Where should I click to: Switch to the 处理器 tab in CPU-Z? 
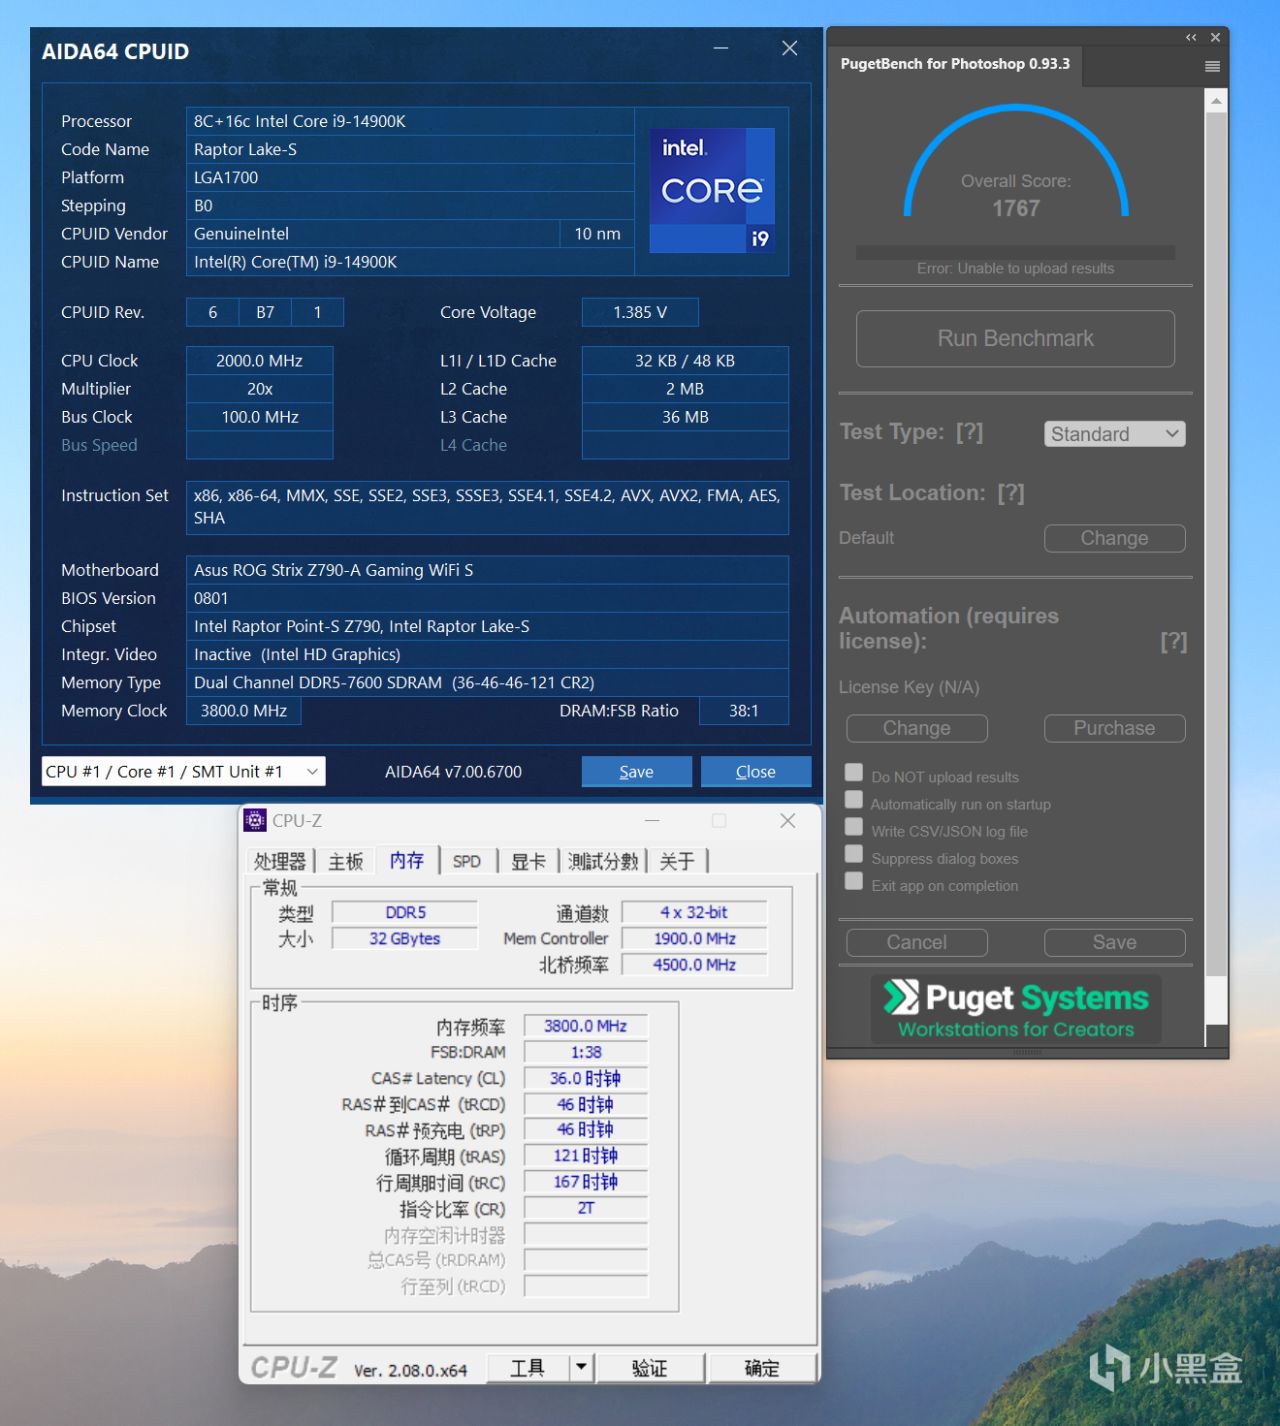pos(280,861)
